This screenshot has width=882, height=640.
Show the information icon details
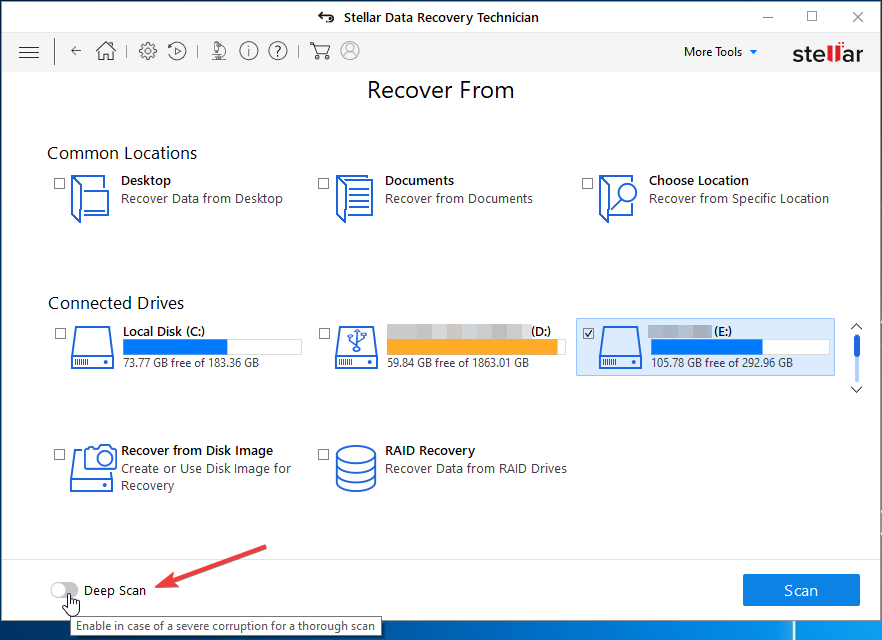(x=249, y=51)
